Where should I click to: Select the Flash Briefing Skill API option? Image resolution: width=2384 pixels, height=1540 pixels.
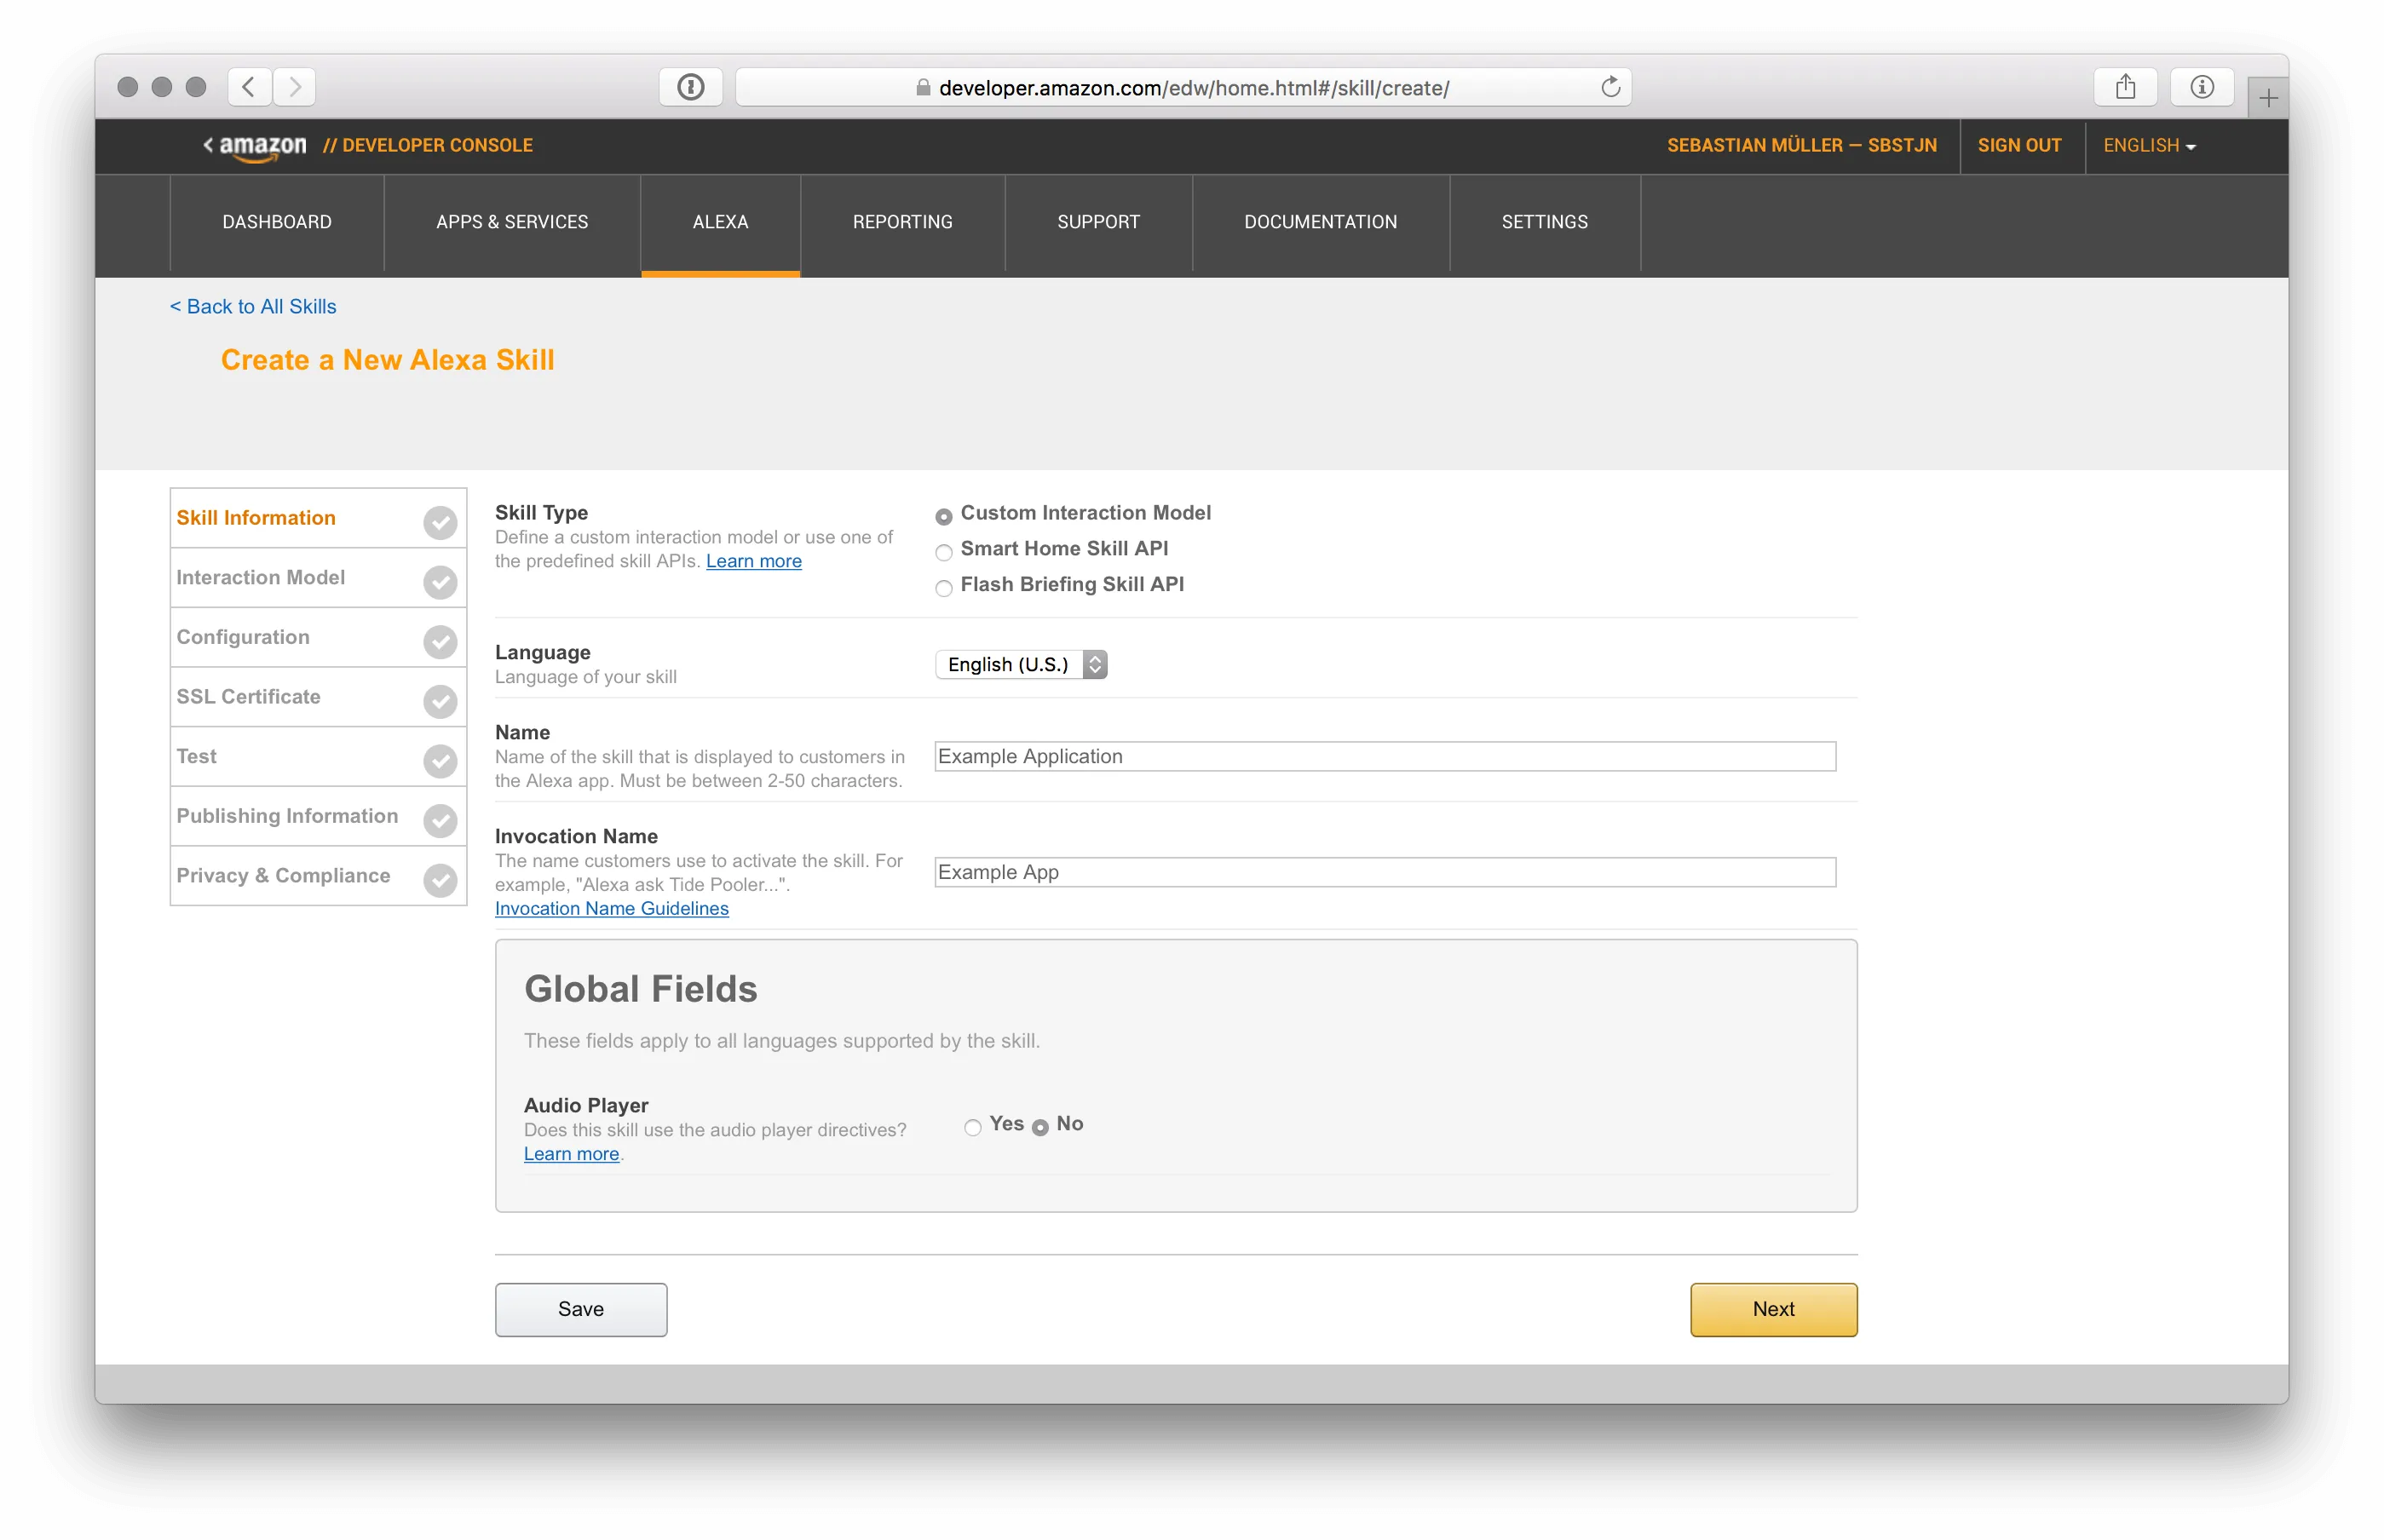(x=943, y=588)
